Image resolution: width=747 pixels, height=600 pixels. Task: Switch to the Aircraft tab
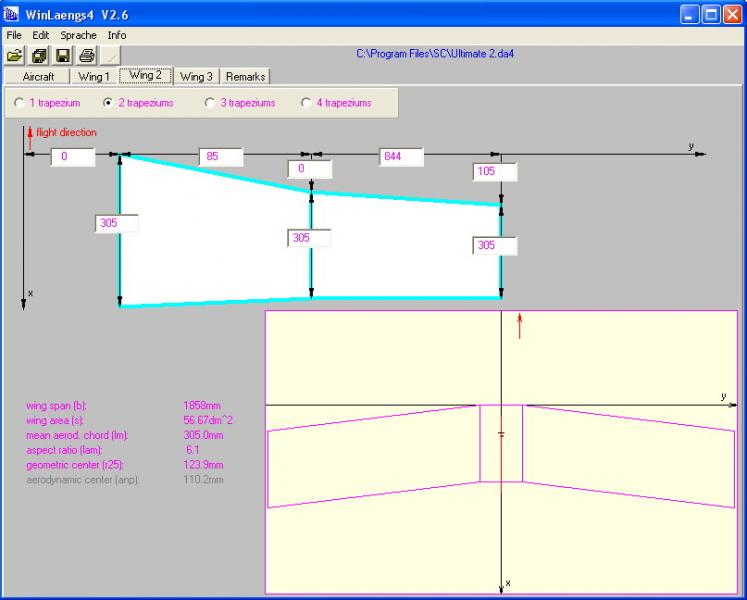point(38,76)
